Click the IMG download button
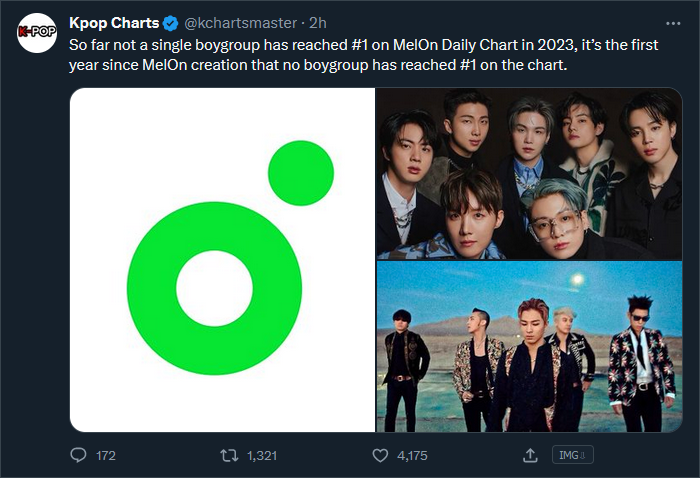This screenshot has height=478, width=700. tap(573, 455)
